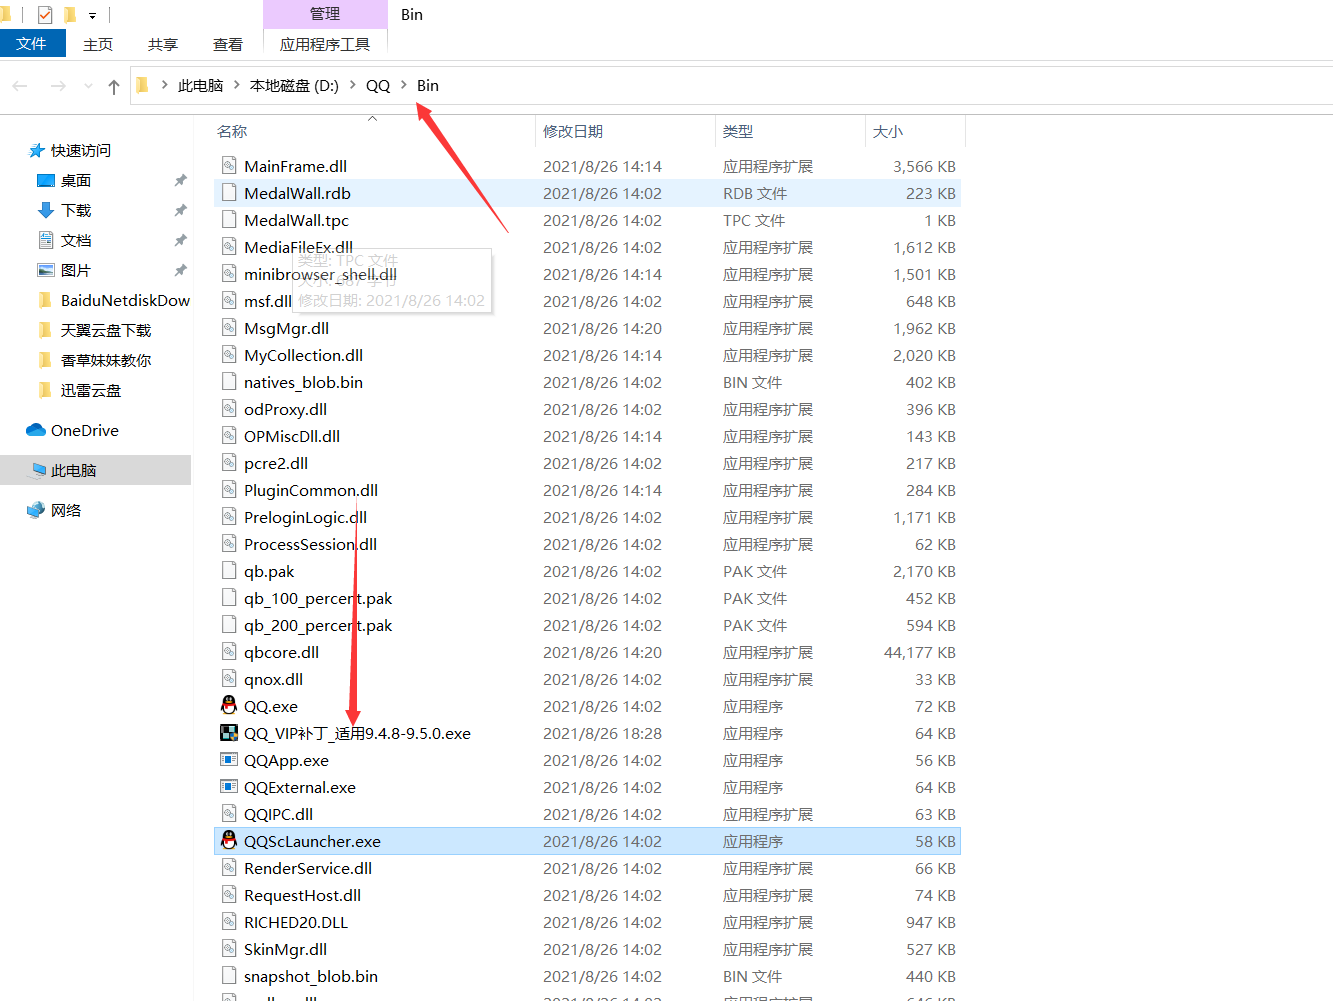Click the Quick access star icon
1333x1003 pixels.
click(x=37, y=150)
